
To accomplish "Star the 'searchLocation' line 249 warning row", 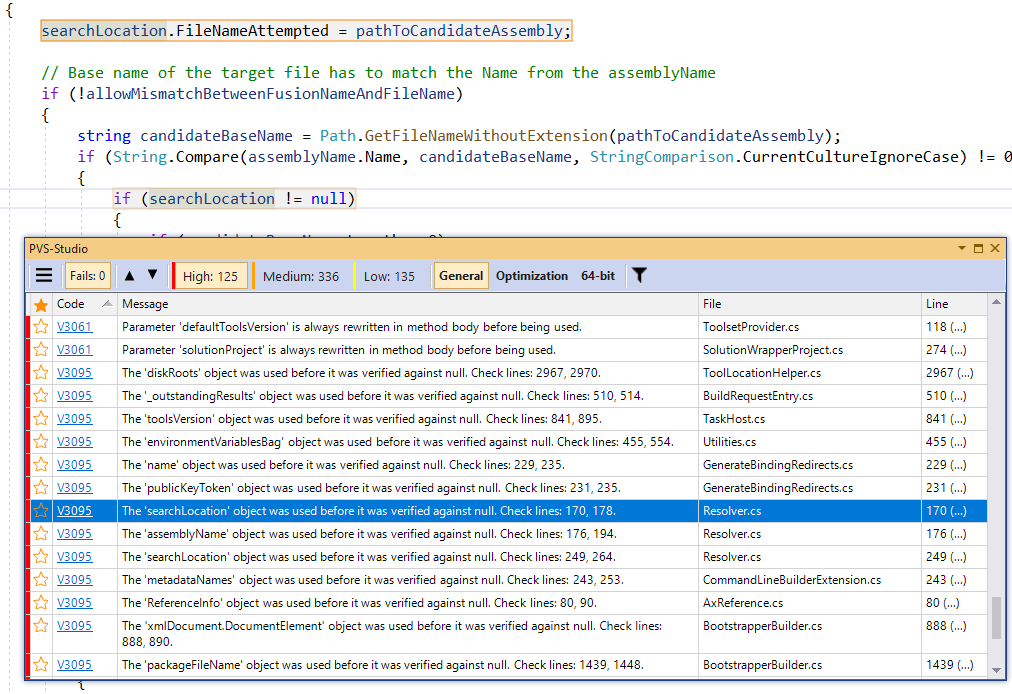I will [x=41, y=556].
